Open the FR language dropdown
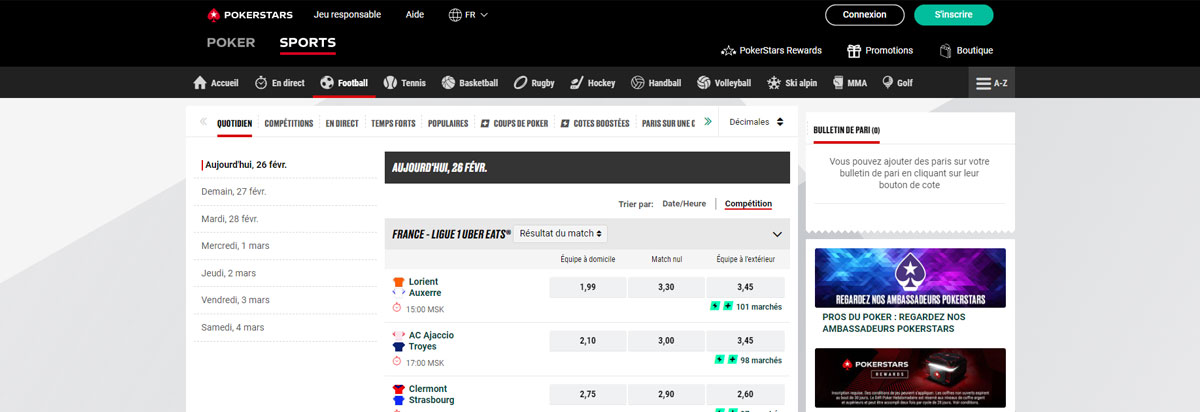Image resolution: width=1200 pixels, height=412 pixels. click(468, 15)
